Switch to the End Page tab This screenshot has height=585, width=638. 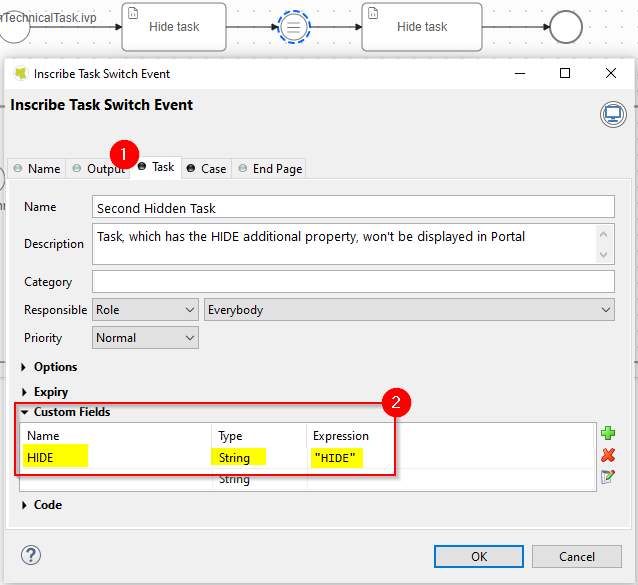click(269, 169)
